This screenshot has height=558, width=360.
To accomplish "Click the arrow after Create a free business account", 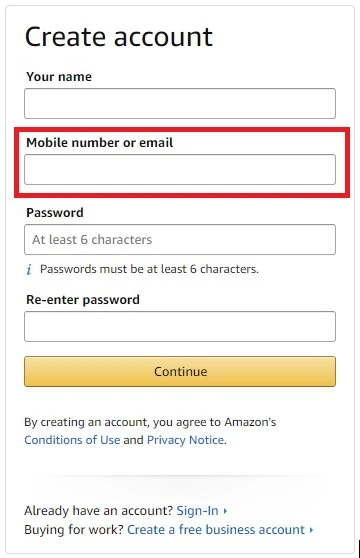I will 311,530.
